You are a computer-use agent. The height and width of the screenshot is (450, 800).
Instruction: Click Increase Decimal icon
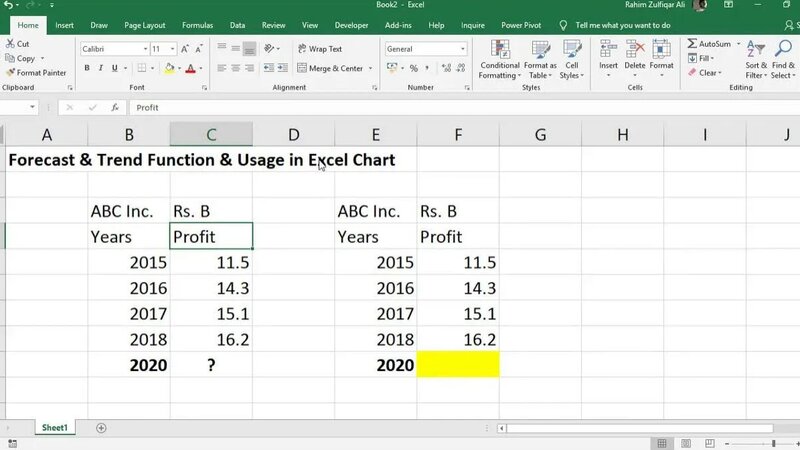(x=446, y=68)
